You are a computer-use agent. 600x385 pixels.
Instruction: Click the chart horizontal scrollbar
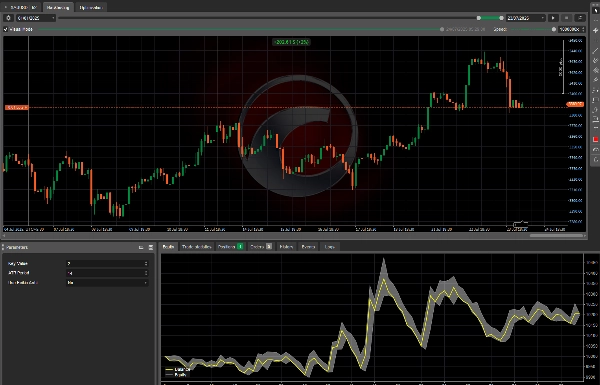(x=556, y=236)
